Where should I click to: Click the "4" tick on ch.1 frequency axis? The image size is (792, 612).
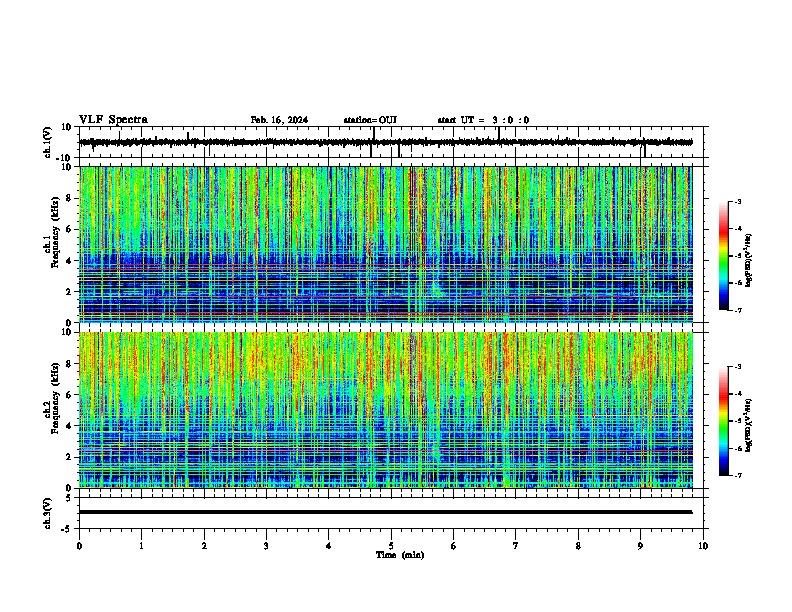[69, 261]
